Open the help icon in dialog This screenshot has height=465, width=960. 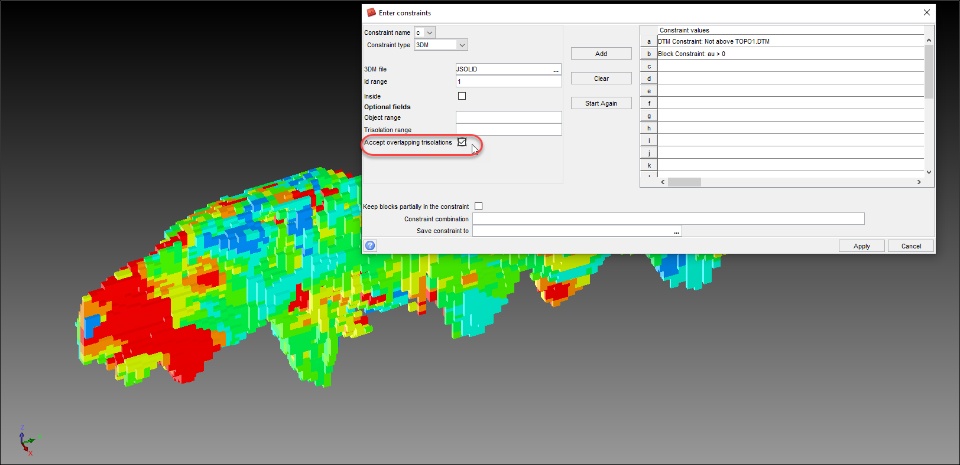pos(370,245)
